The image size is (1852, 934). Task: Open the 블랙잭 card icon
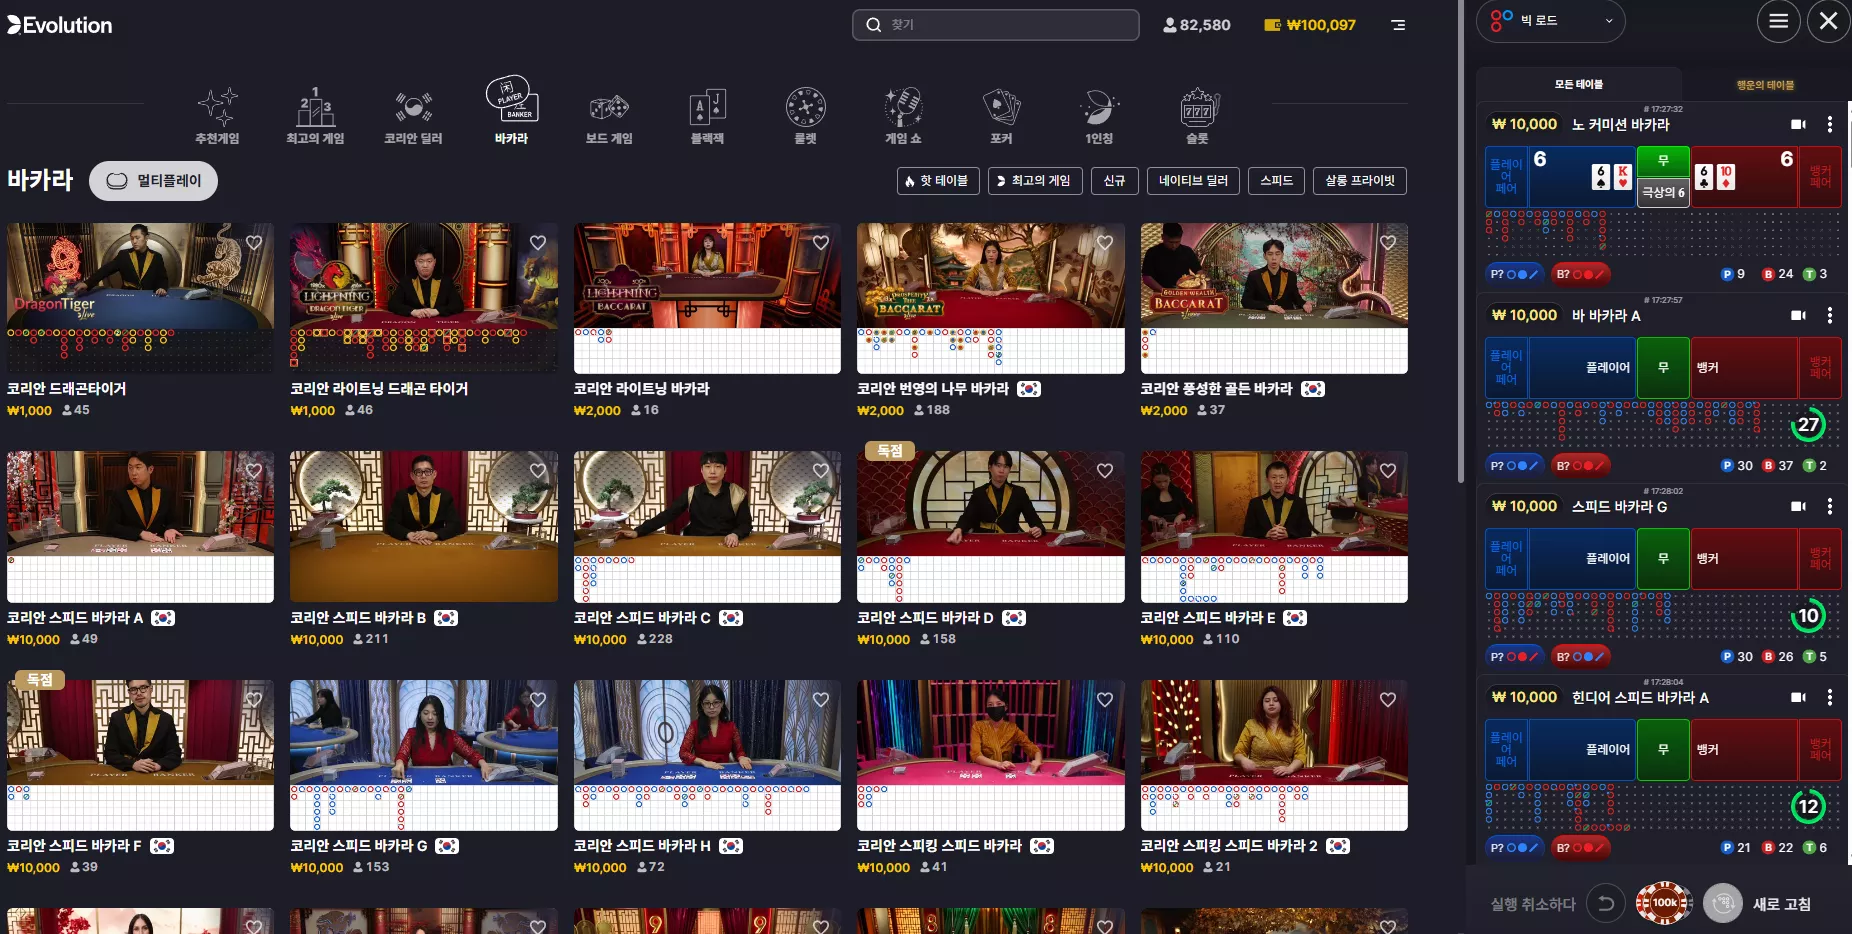[x=707, y=107]
